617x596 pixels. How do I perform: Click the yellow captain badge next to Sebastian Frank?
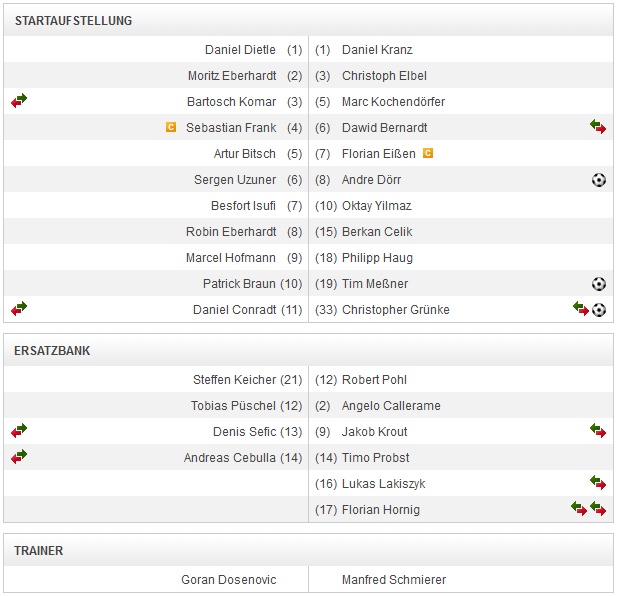171,127
